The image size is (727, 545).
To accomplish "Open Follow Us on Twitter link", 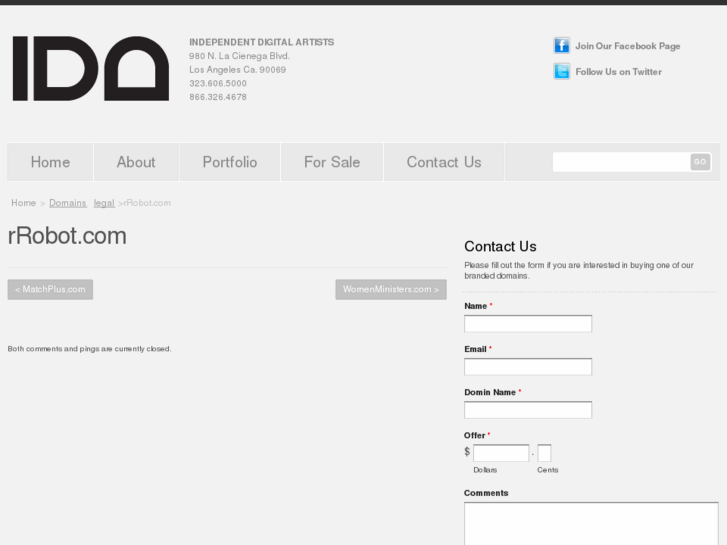I will point(618,72).
